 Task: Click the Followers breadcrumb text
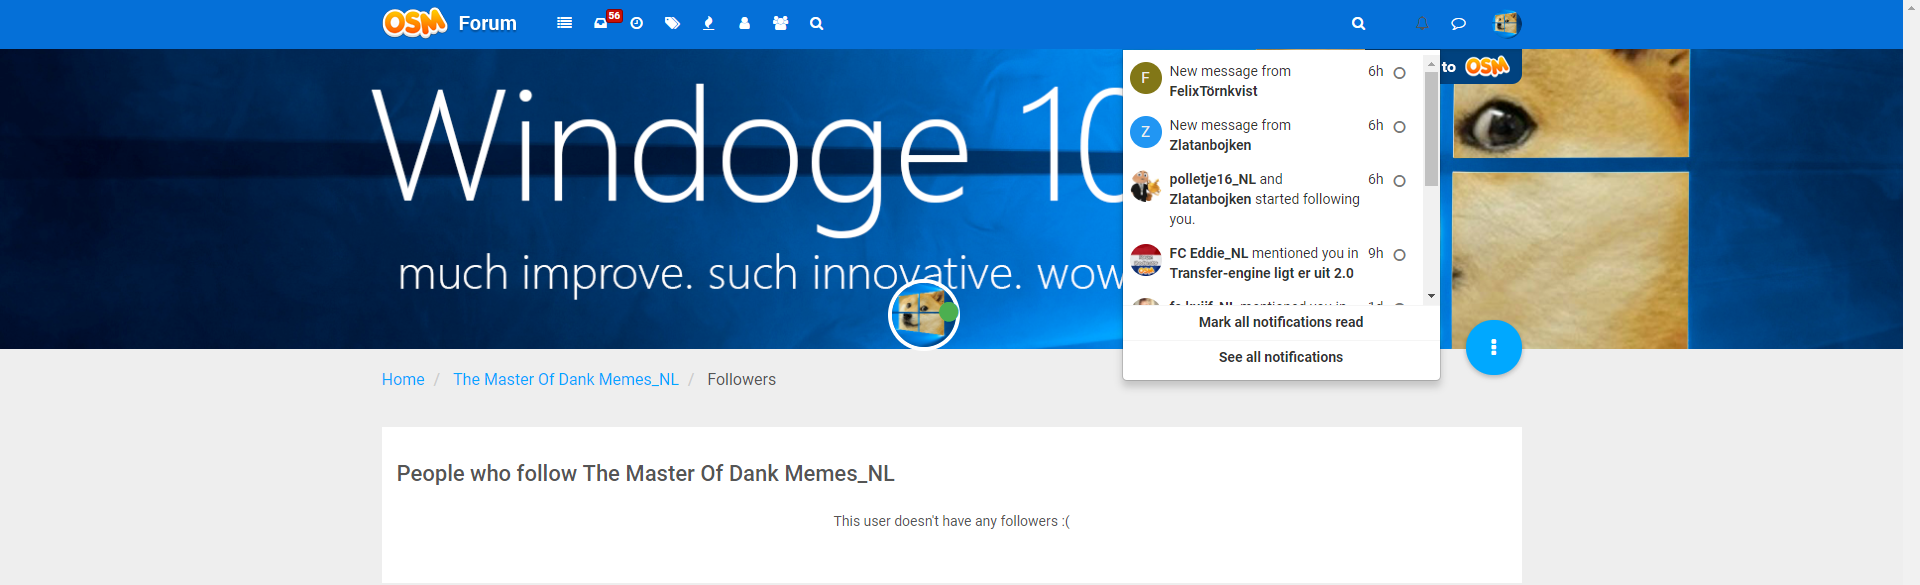click(741, 380)
